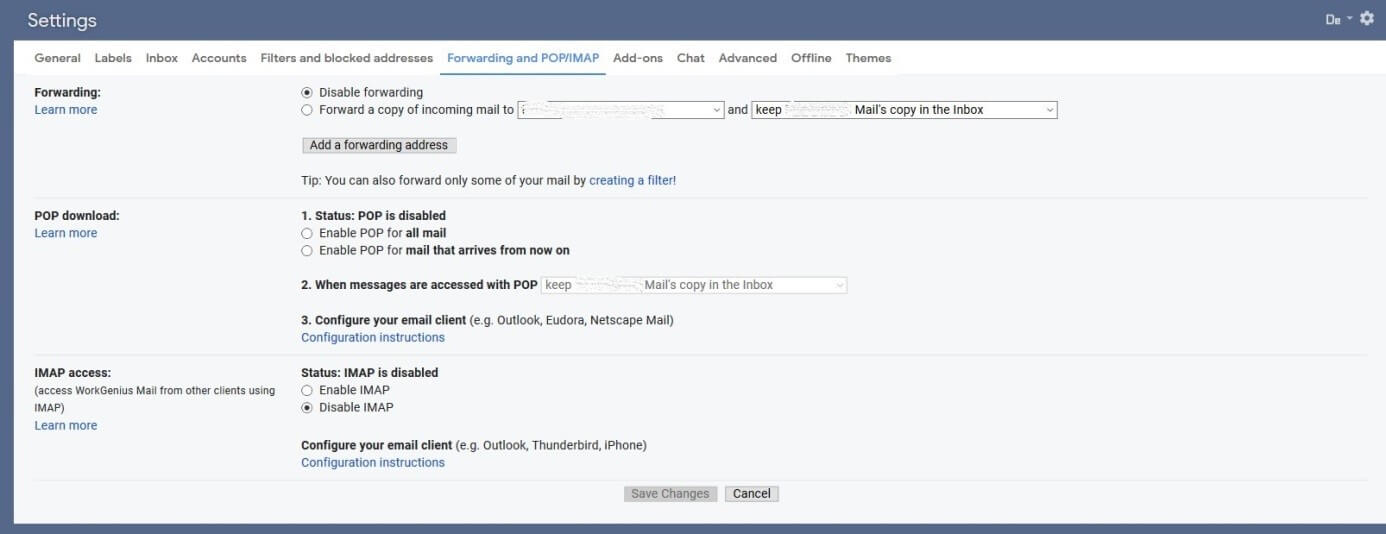Image resolution: width=1386 pixels, height=534 pixels.
Task: Switch to the Themes tab
Action: point(868,58)
